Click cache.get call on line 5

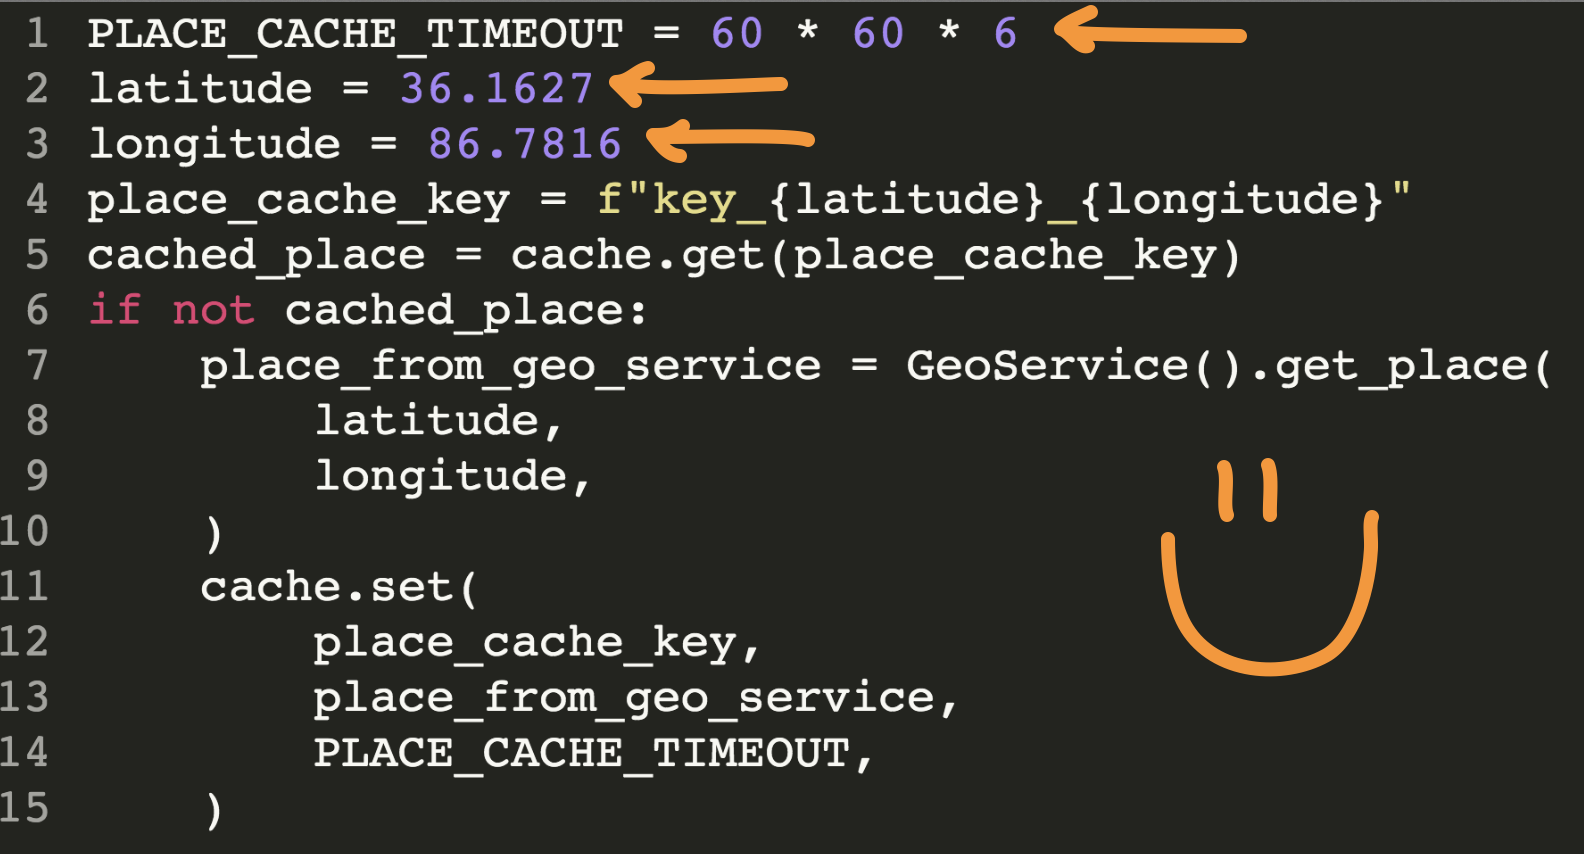(x=876, y=256)
